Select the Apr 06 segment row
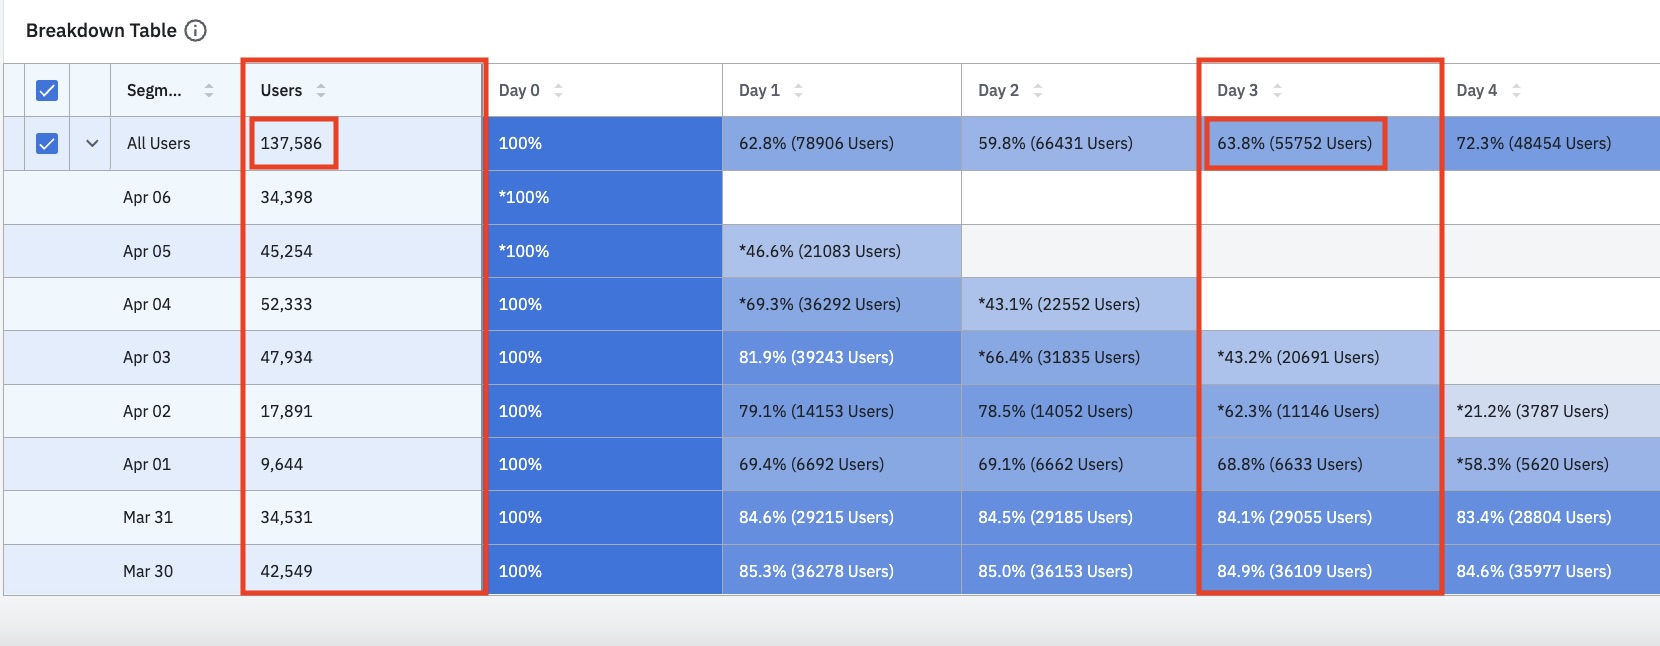This screenshot has height=646, width=1660. (147, 198)
